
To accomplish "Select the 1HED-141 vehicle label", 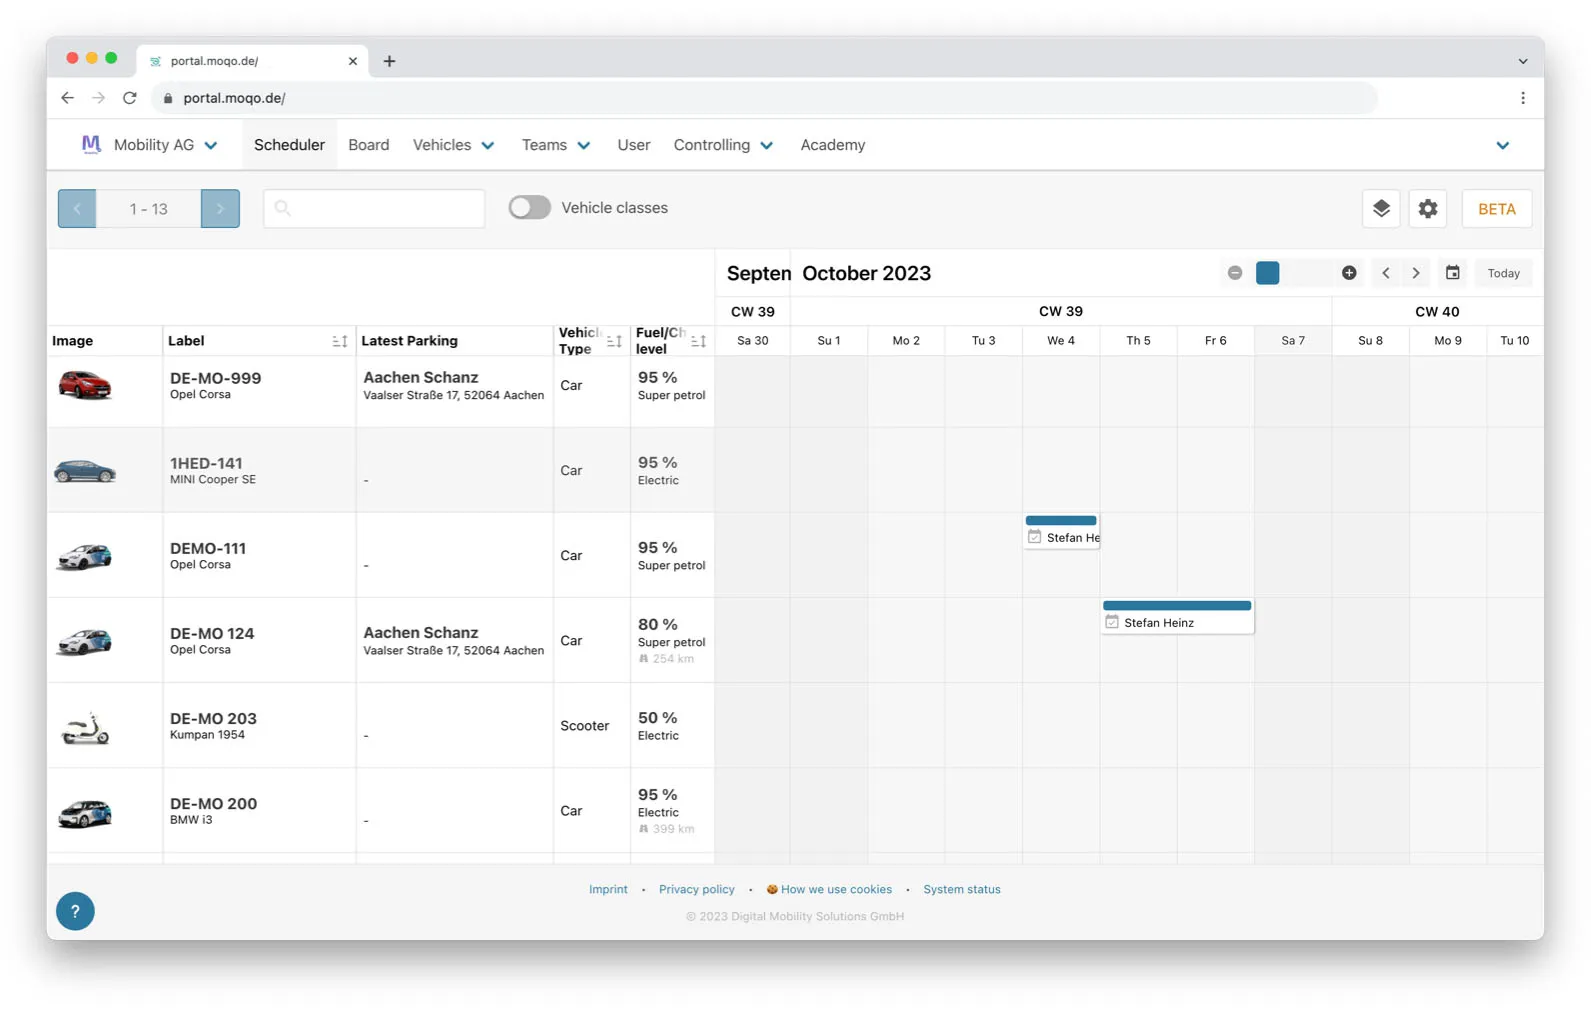I will tap(206, 463).
